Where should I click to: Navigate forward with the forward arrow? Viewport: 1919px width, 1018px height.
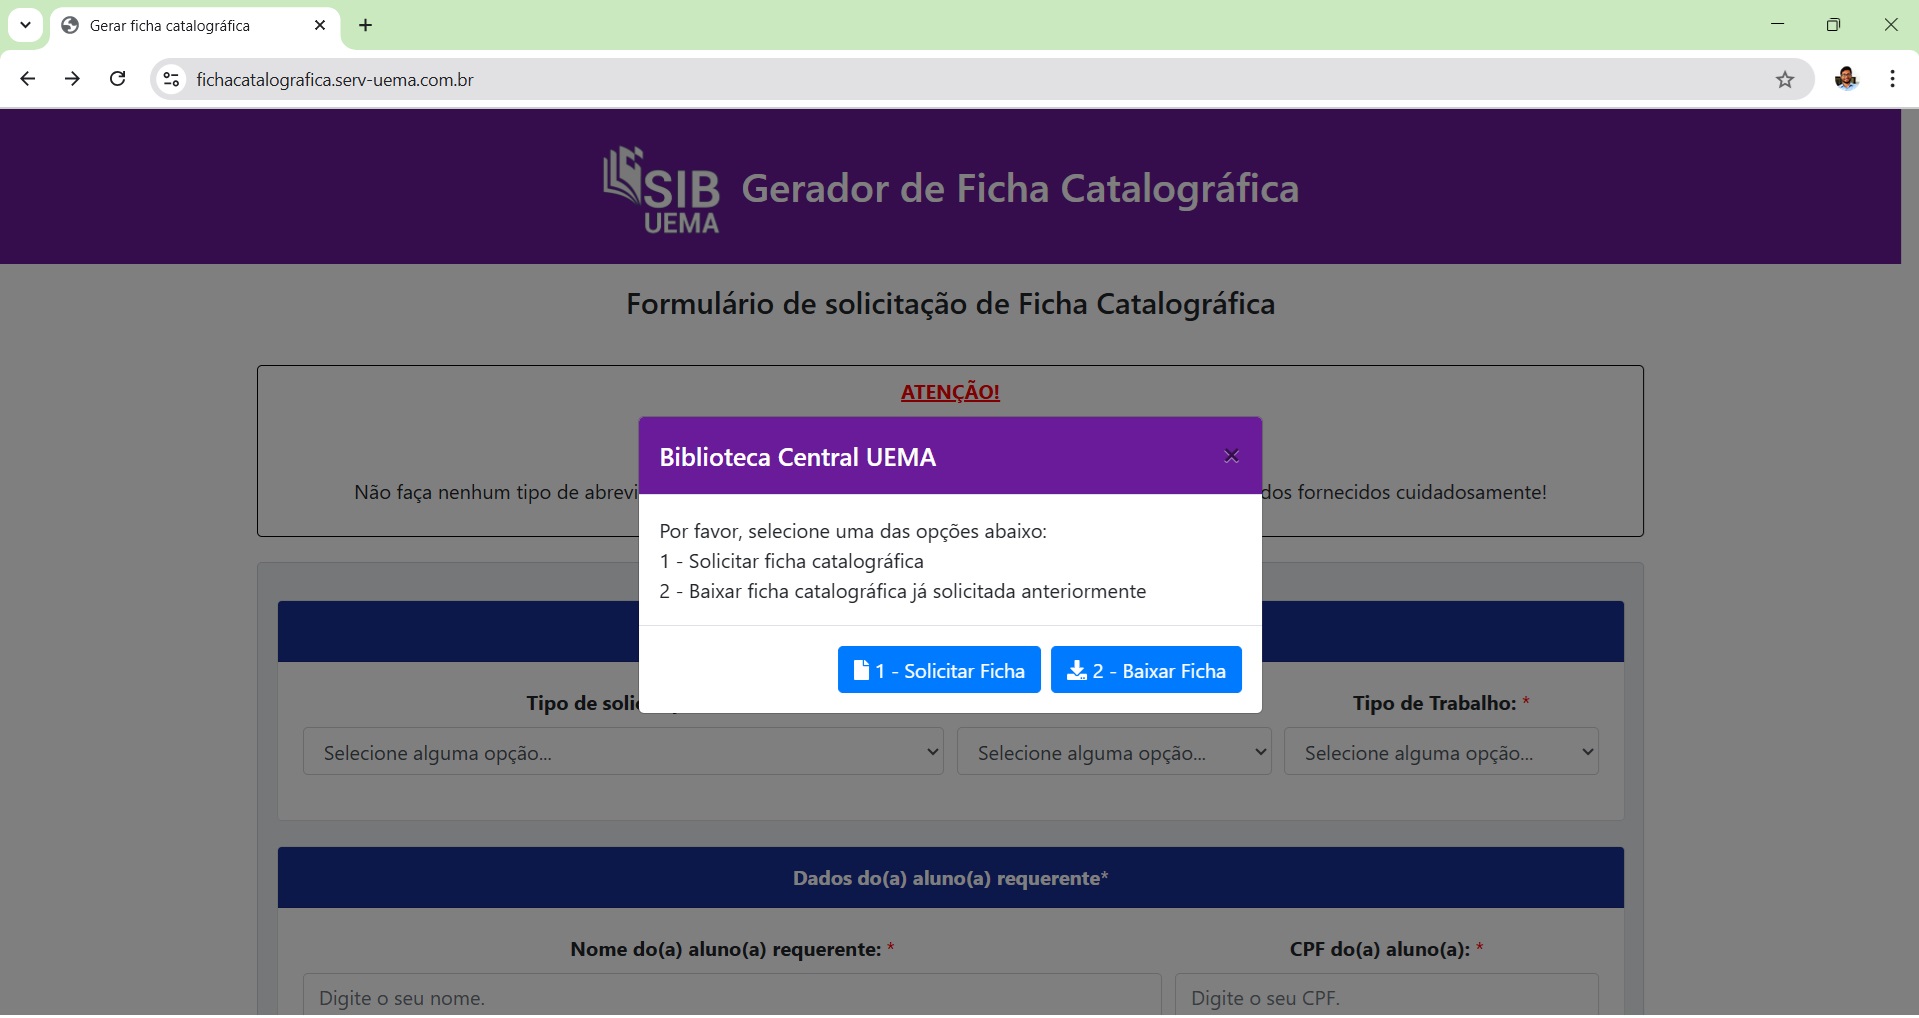point(72,79)
